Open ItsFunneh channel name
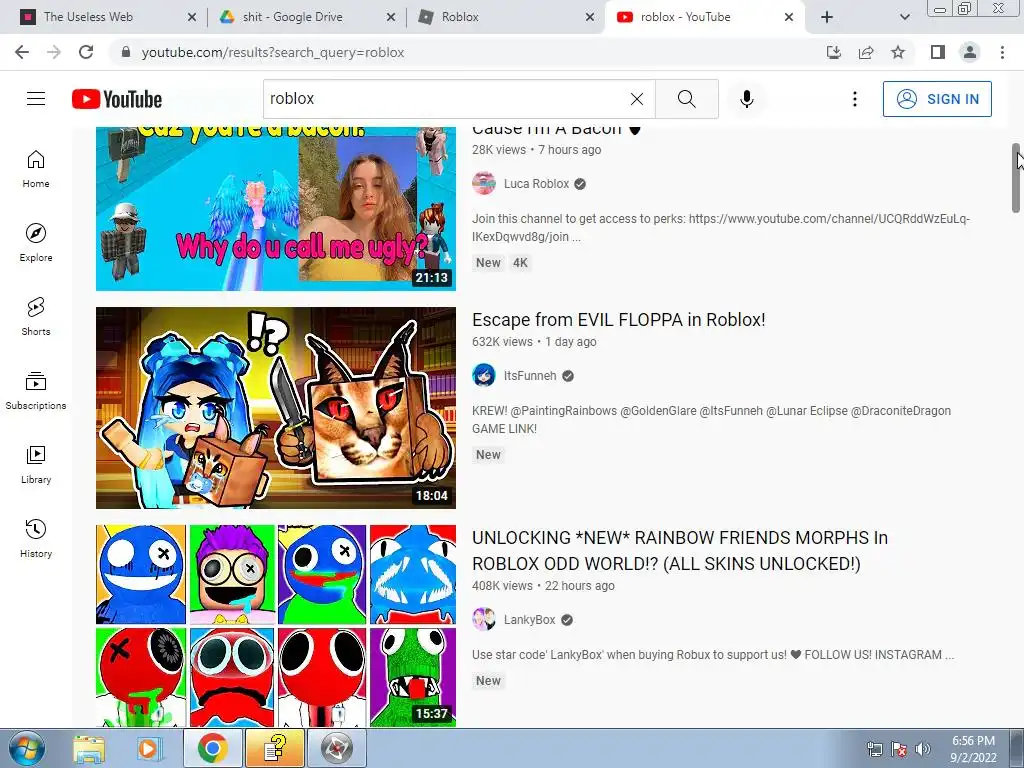The height and width of the screenshot is (768, 1024). tap(530, 376)
